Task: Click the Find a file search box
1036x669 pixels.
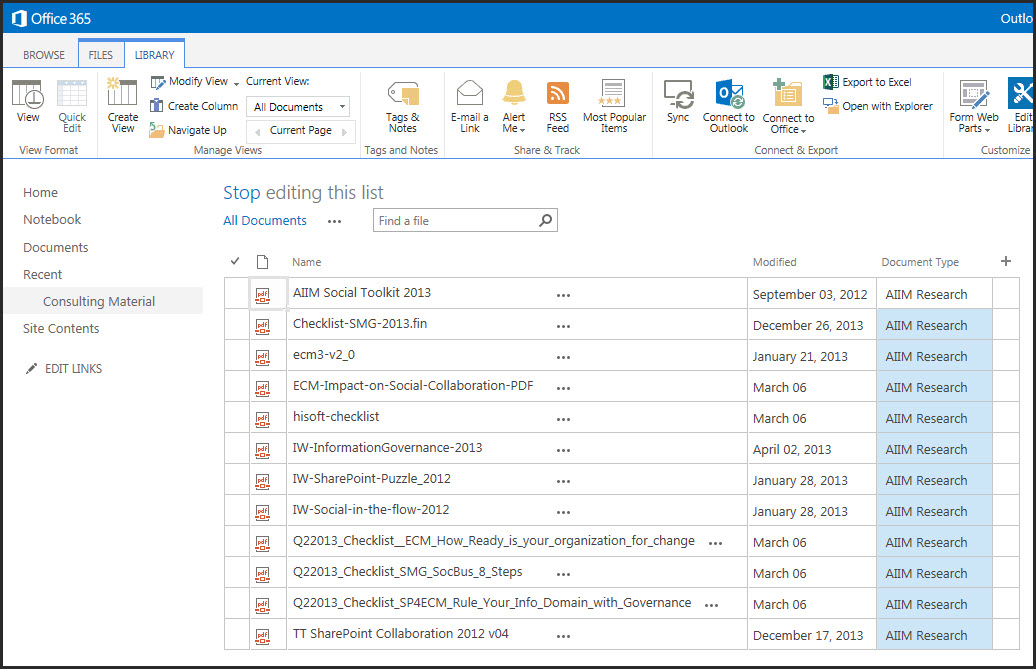Action: point(455,221)
